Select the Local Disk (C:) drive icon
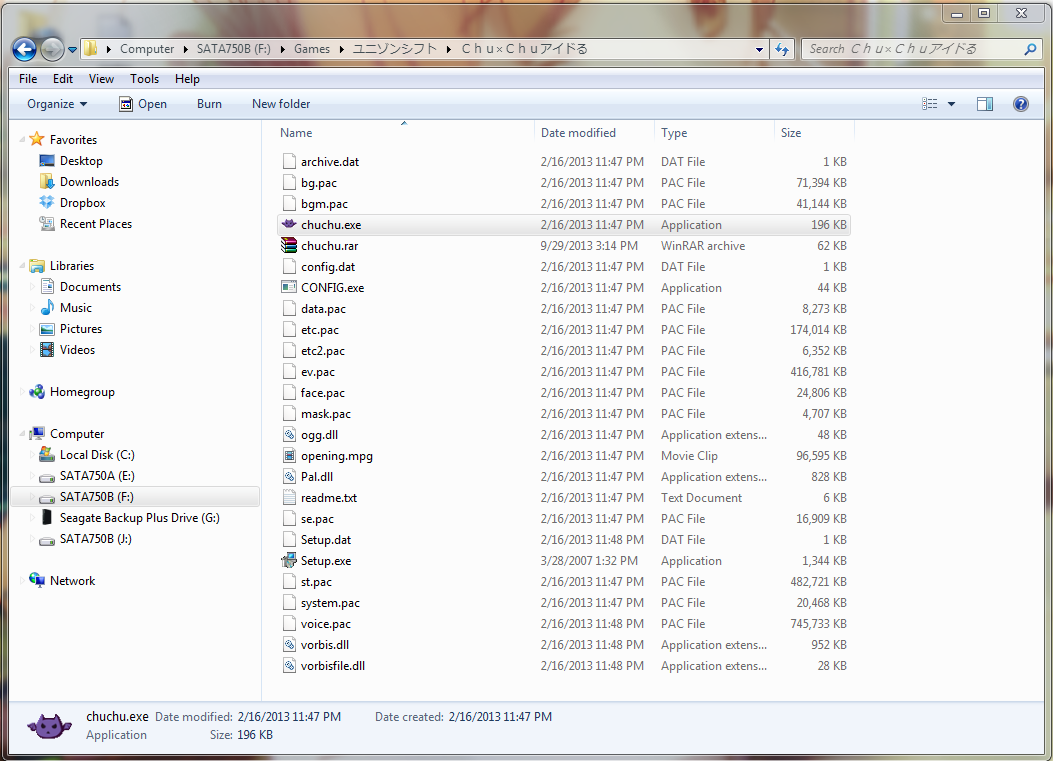This screenshot has width=1053, height=761. coord(47,455)
